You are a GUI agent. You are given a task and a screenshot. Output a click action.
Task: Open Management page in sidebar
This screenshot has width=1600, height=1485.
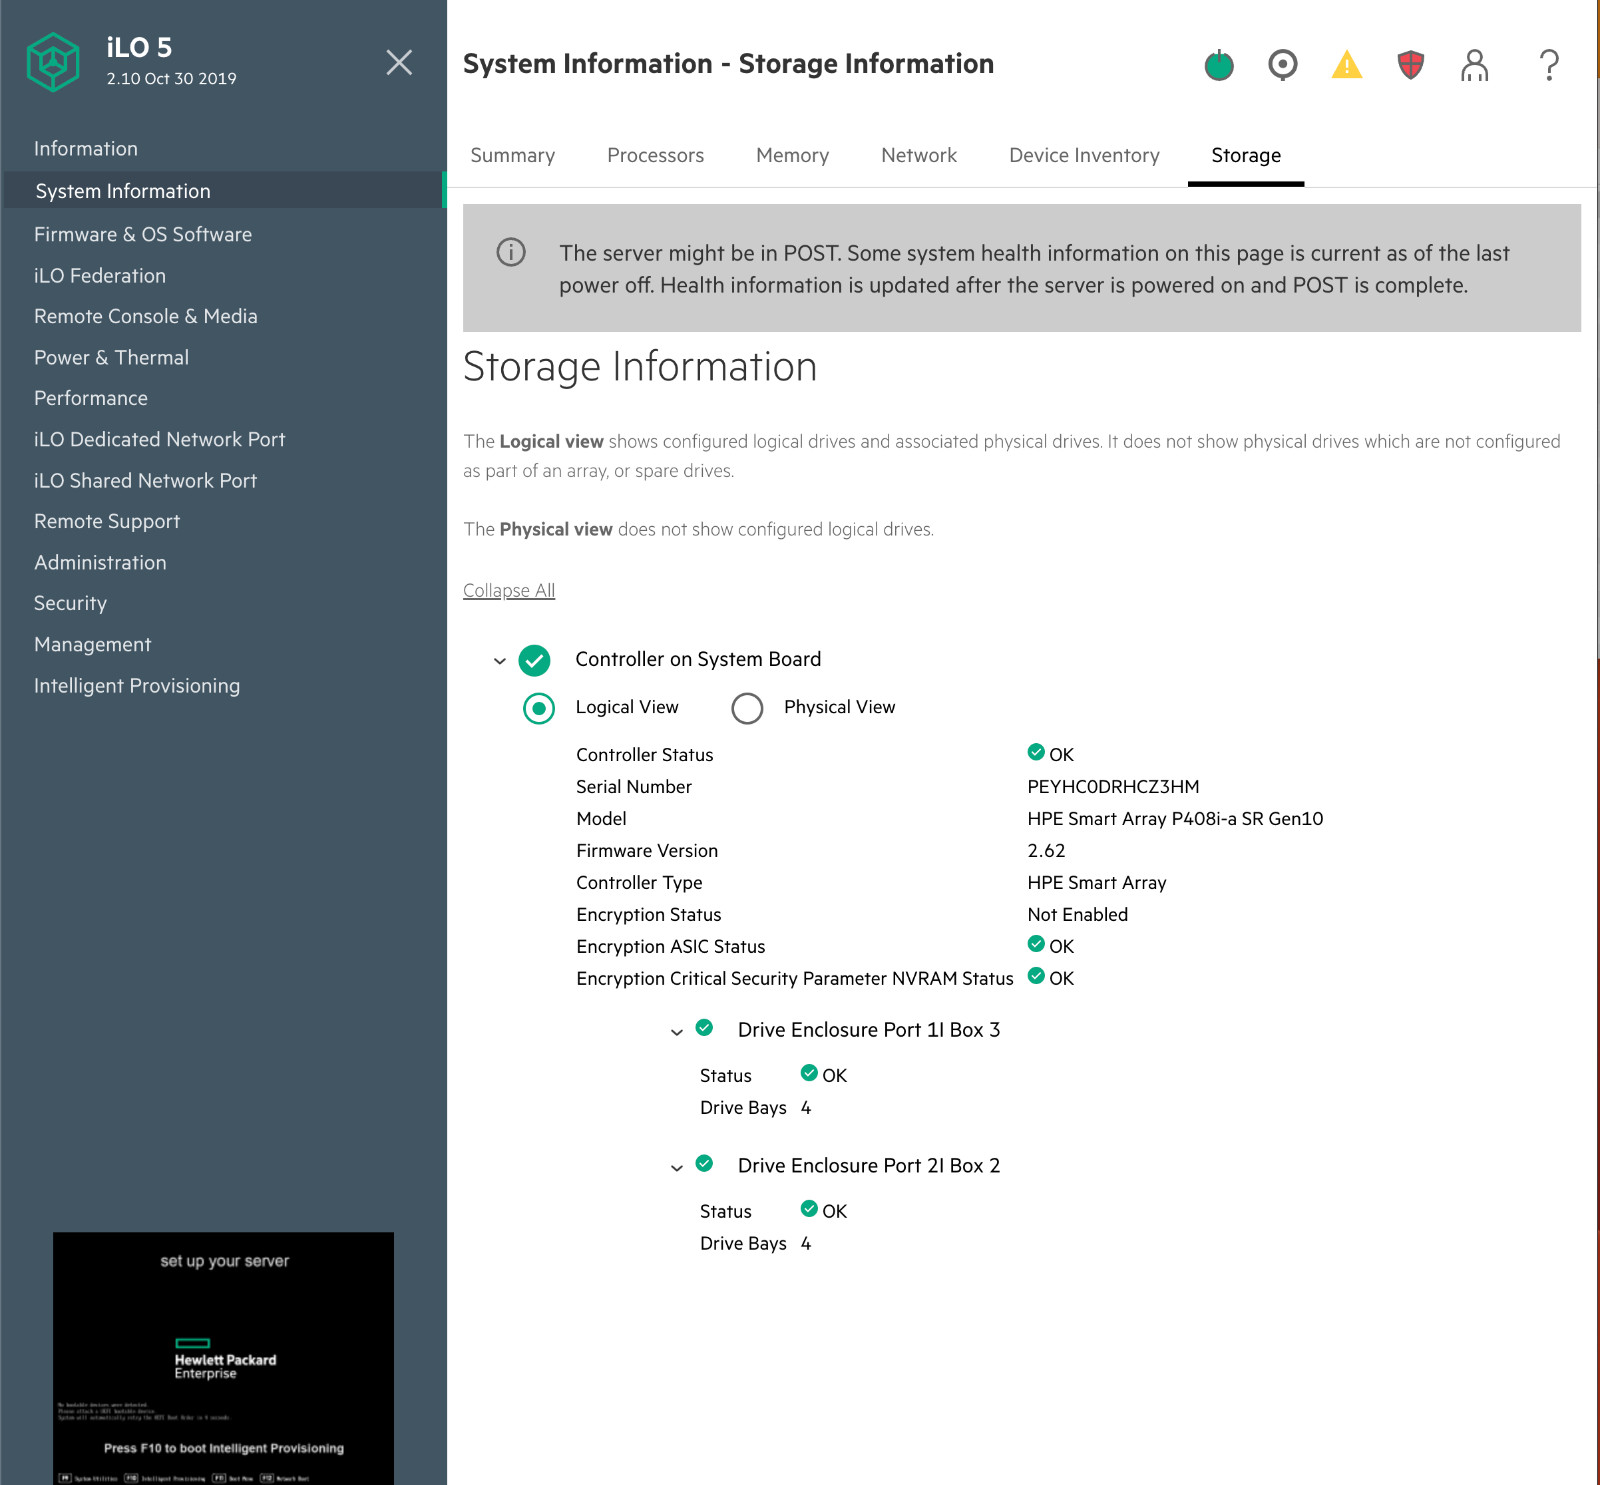(x=93, y=644)
